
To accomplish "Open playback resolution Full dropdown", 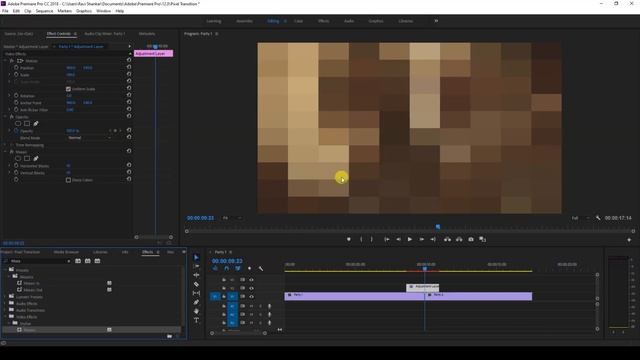I will [580, 218].
